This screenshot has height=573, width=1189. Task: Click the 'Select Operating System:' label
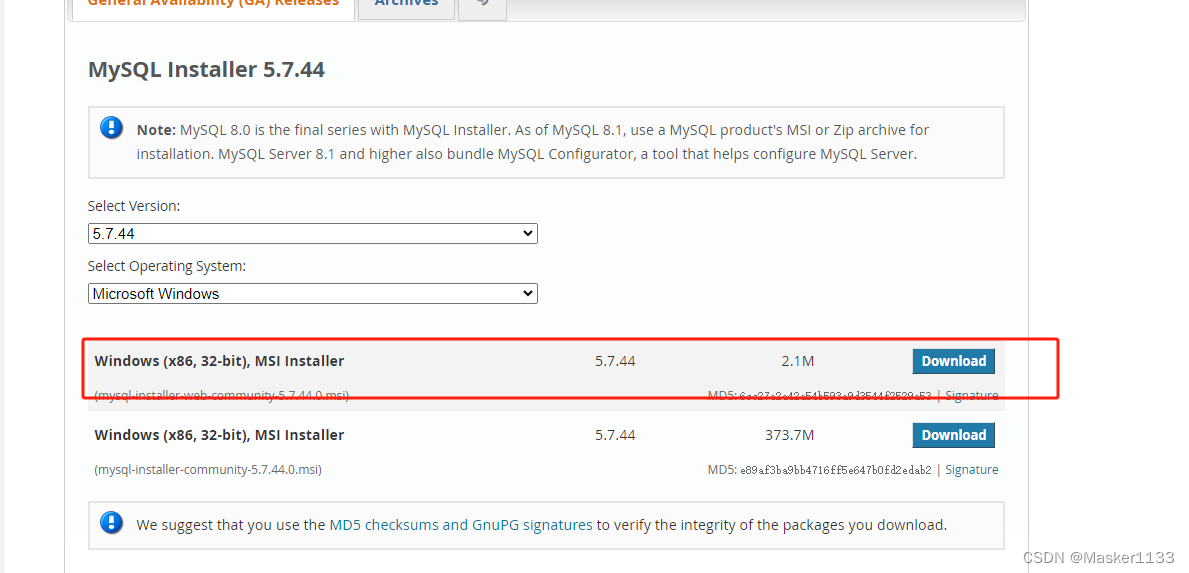point(167,267)
